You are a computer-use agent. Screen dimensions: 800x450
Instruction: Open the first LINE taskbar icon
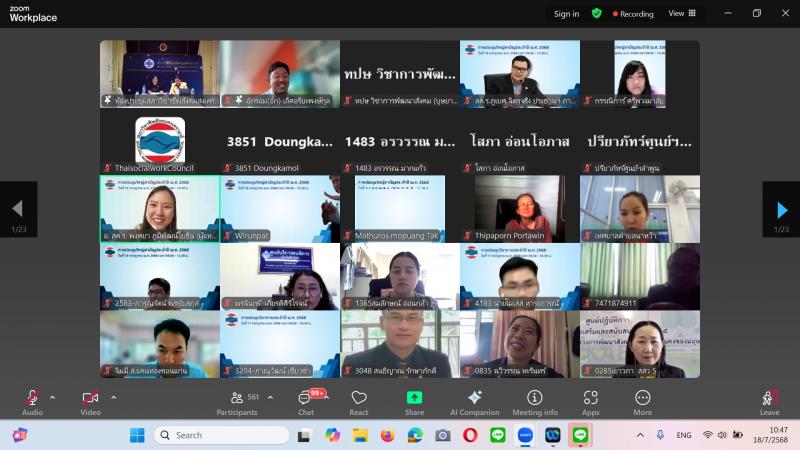coord(497,435)
